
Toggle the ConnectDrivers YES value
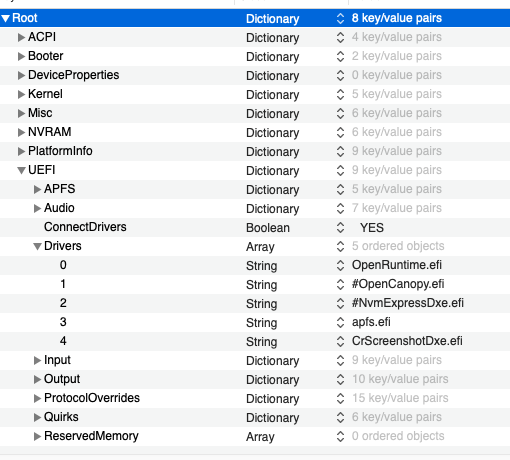[x=372, y=228]
